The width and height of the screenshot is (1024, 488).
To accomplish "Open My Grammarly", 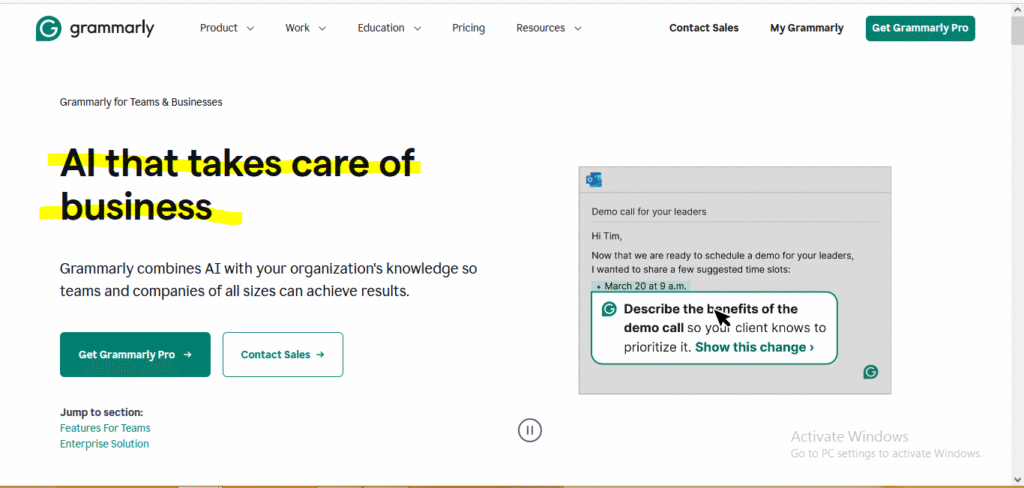I will click(x=807, y=28).
